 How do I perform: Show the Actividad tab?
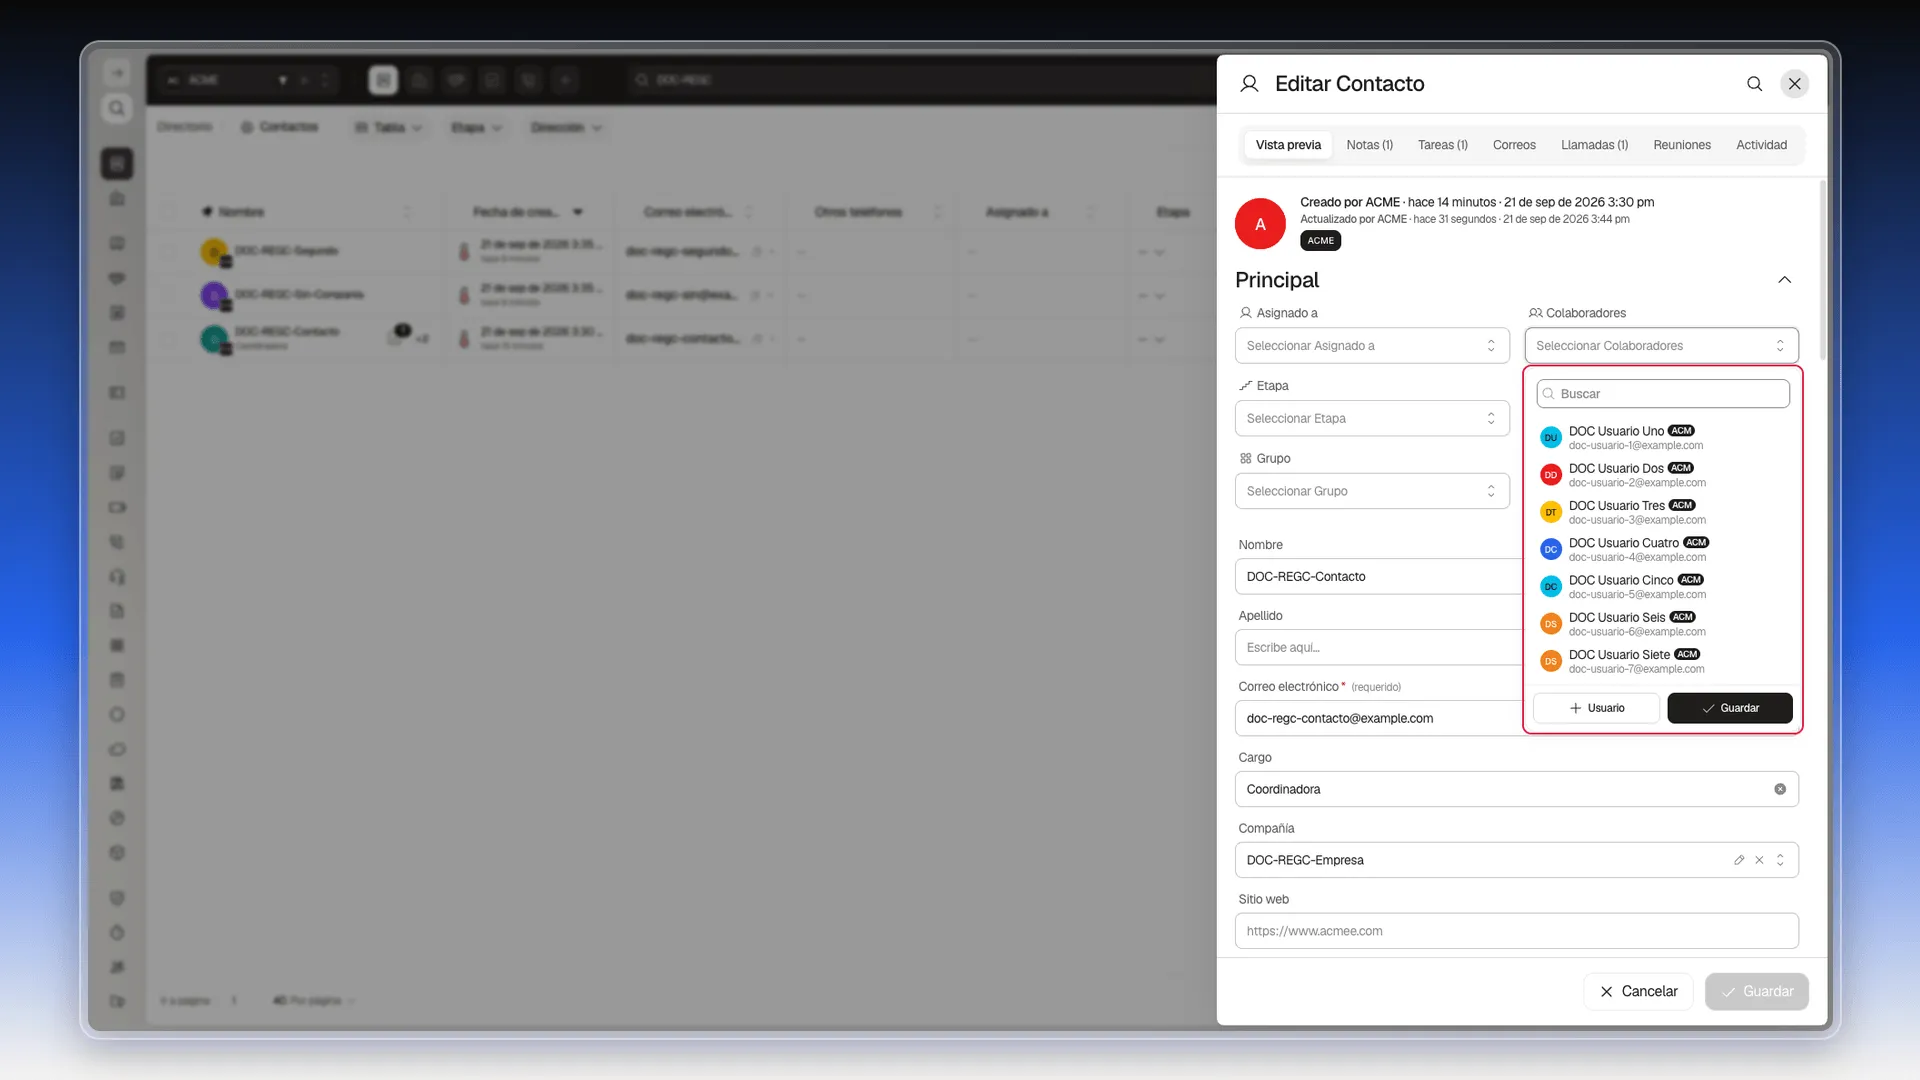click(x=1761, y=145)
